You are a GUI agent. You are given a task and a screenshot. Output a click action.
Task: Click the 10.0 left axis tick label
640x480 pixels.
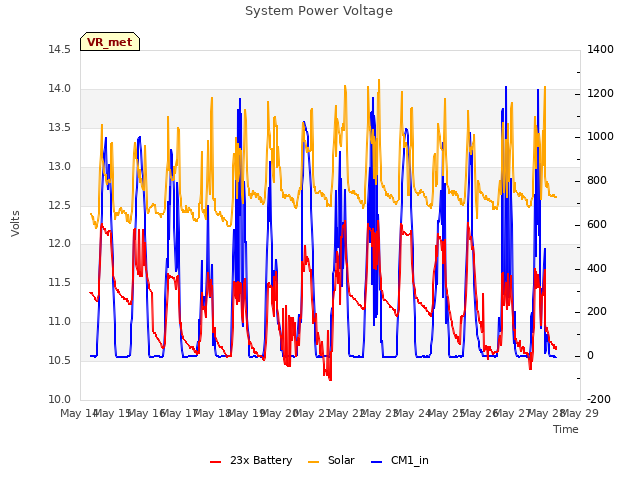point(59,399)
